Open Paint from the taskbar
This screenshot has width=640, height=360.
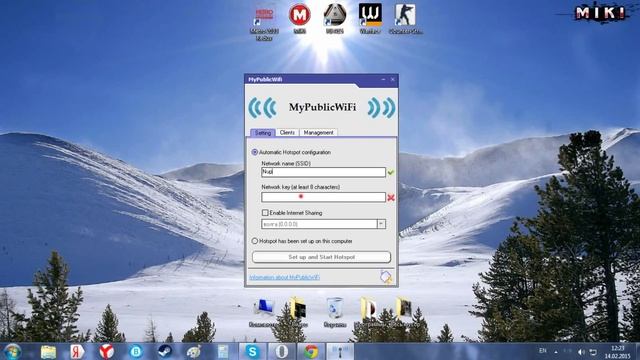coord(194,351)
